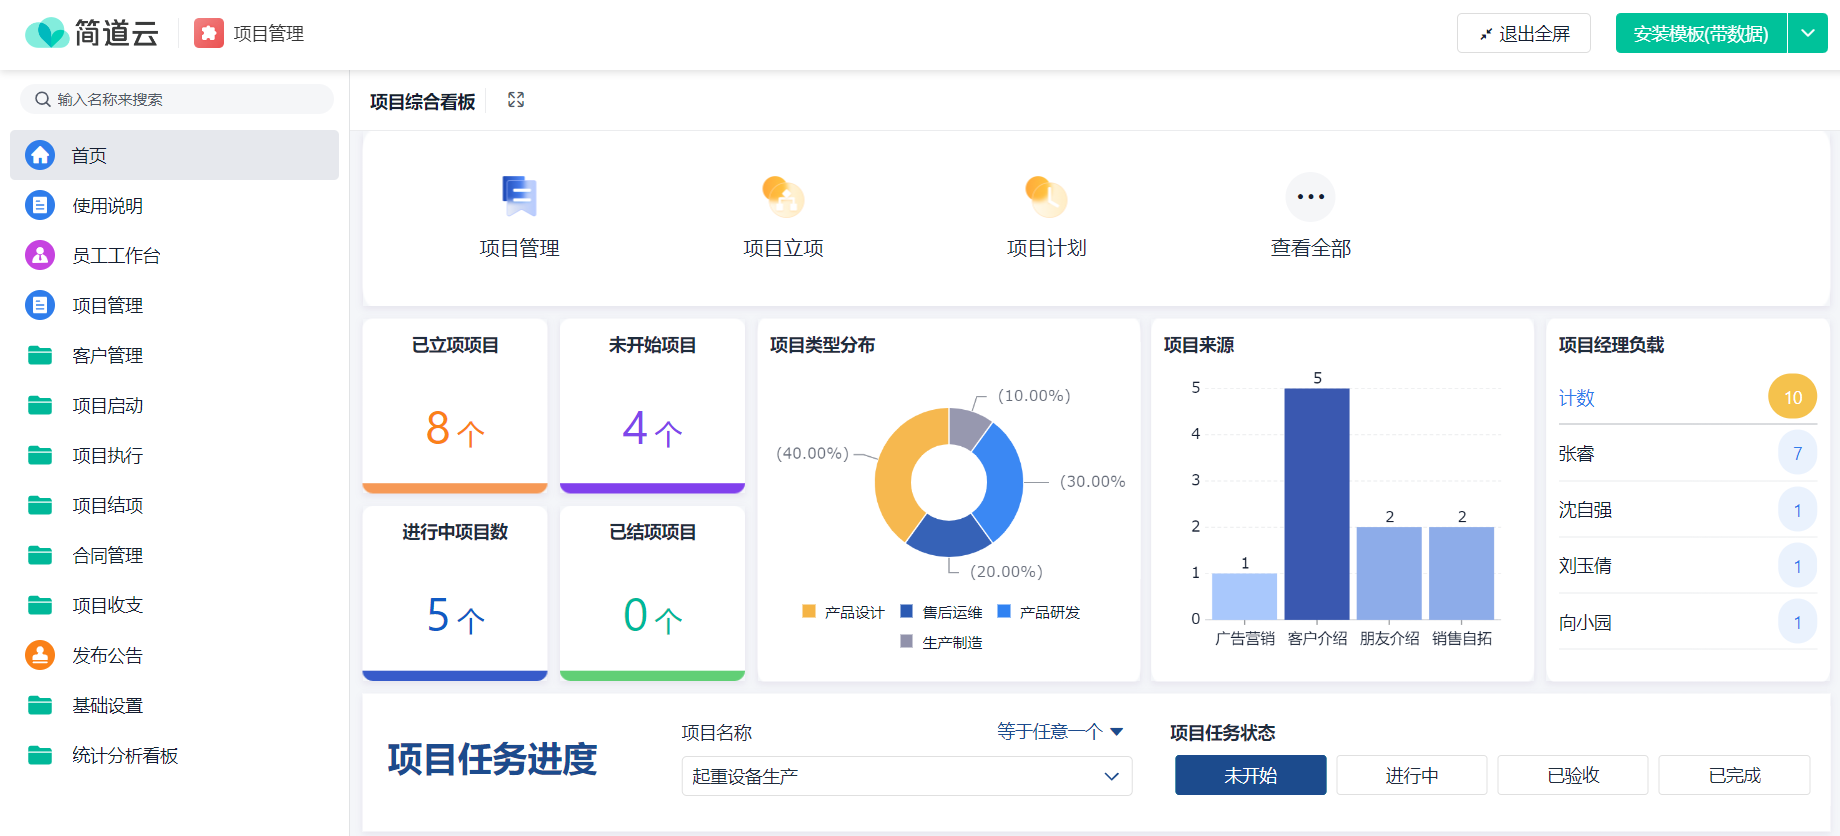This screenshot has width=1840, height=836.
Task: Select the 进行中 task status filter
Action: click(x=1412, y=775)
